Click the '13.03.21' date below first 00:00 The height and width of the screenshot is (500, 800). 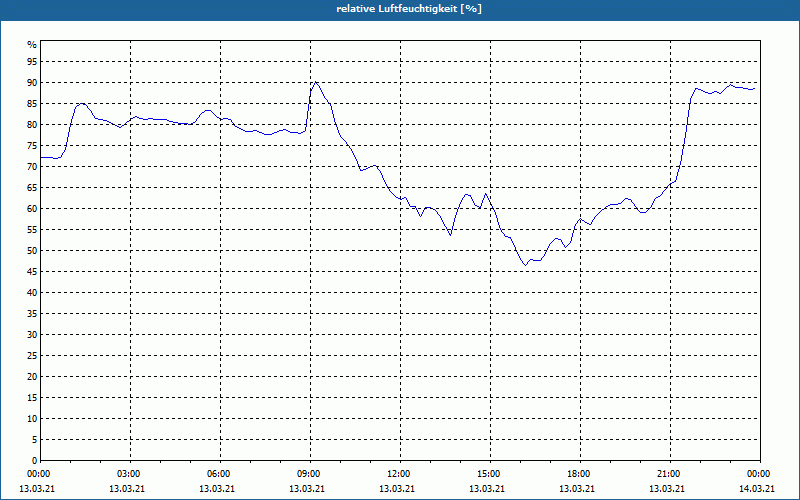tap(37, 488)
